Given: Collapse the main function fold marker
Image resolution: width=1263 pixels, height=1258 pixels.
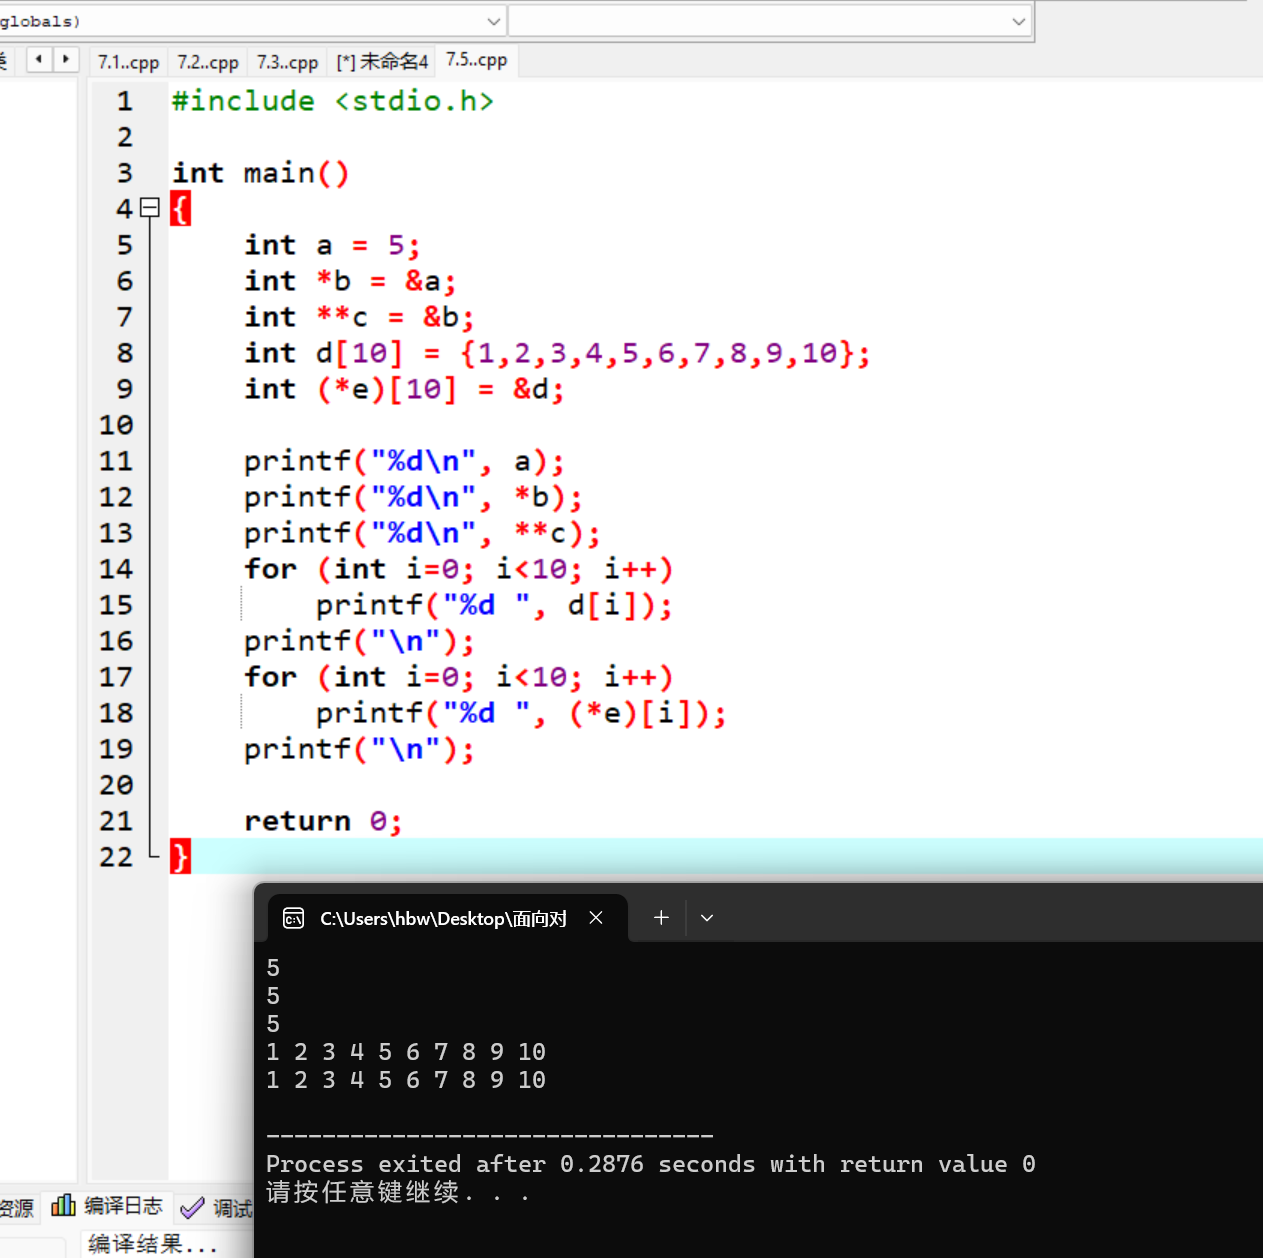Looking at the screenshot, I should pos(150,208).
